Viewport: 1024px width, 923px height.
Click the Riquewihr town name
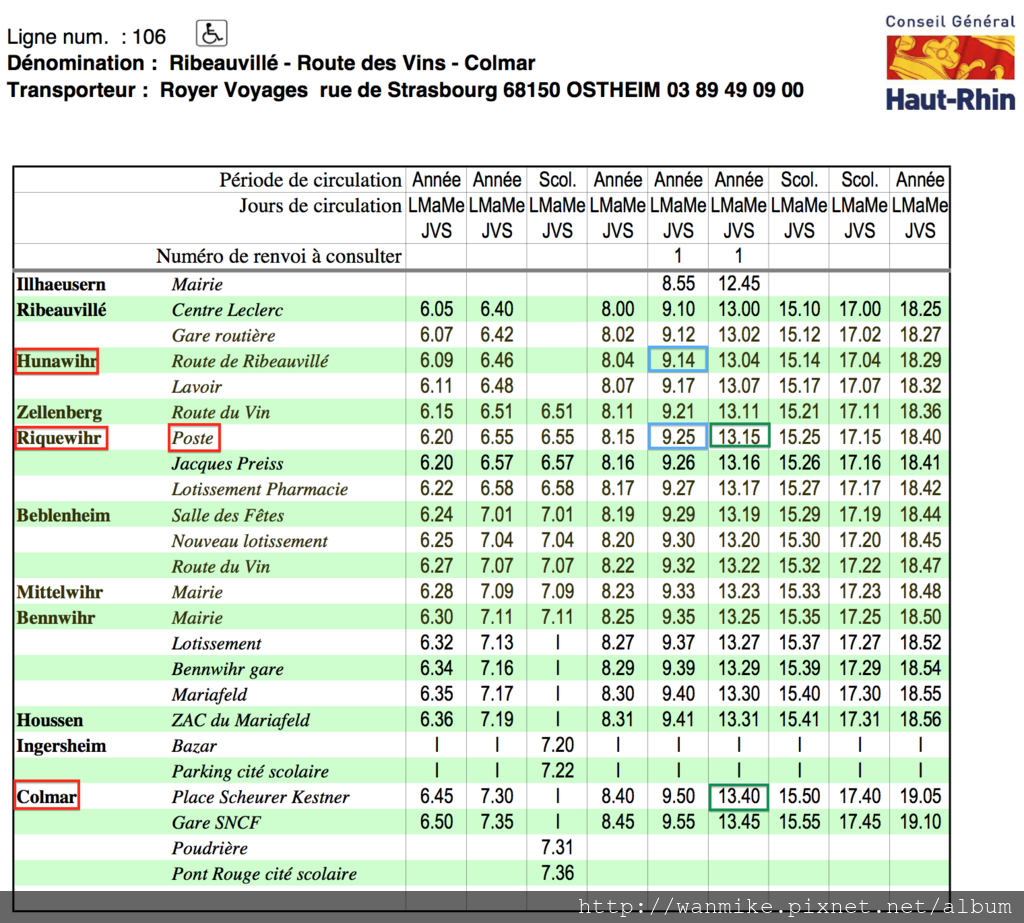(61, 438)
